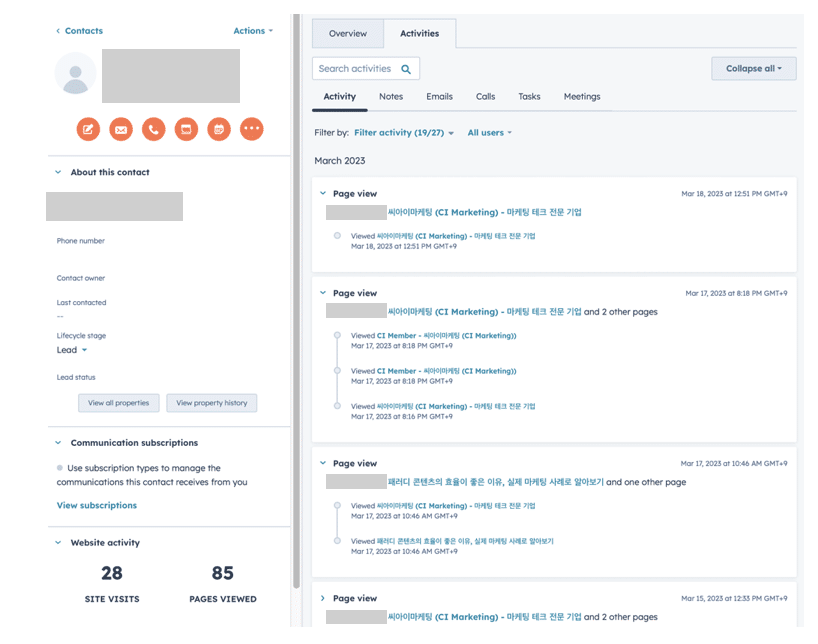Open the Actions dropdown menu

tap(253, 31)
